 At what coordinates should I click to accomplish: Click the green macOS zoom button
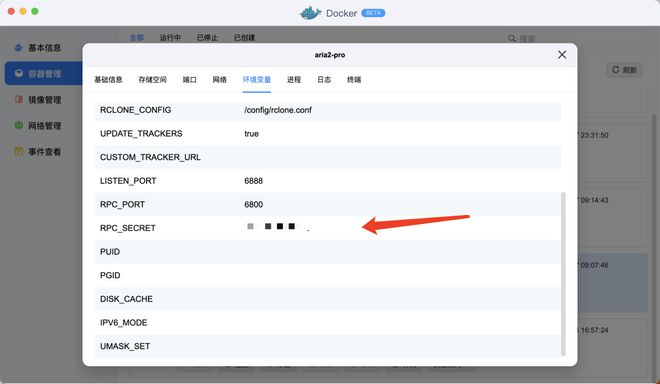[35, 11]
